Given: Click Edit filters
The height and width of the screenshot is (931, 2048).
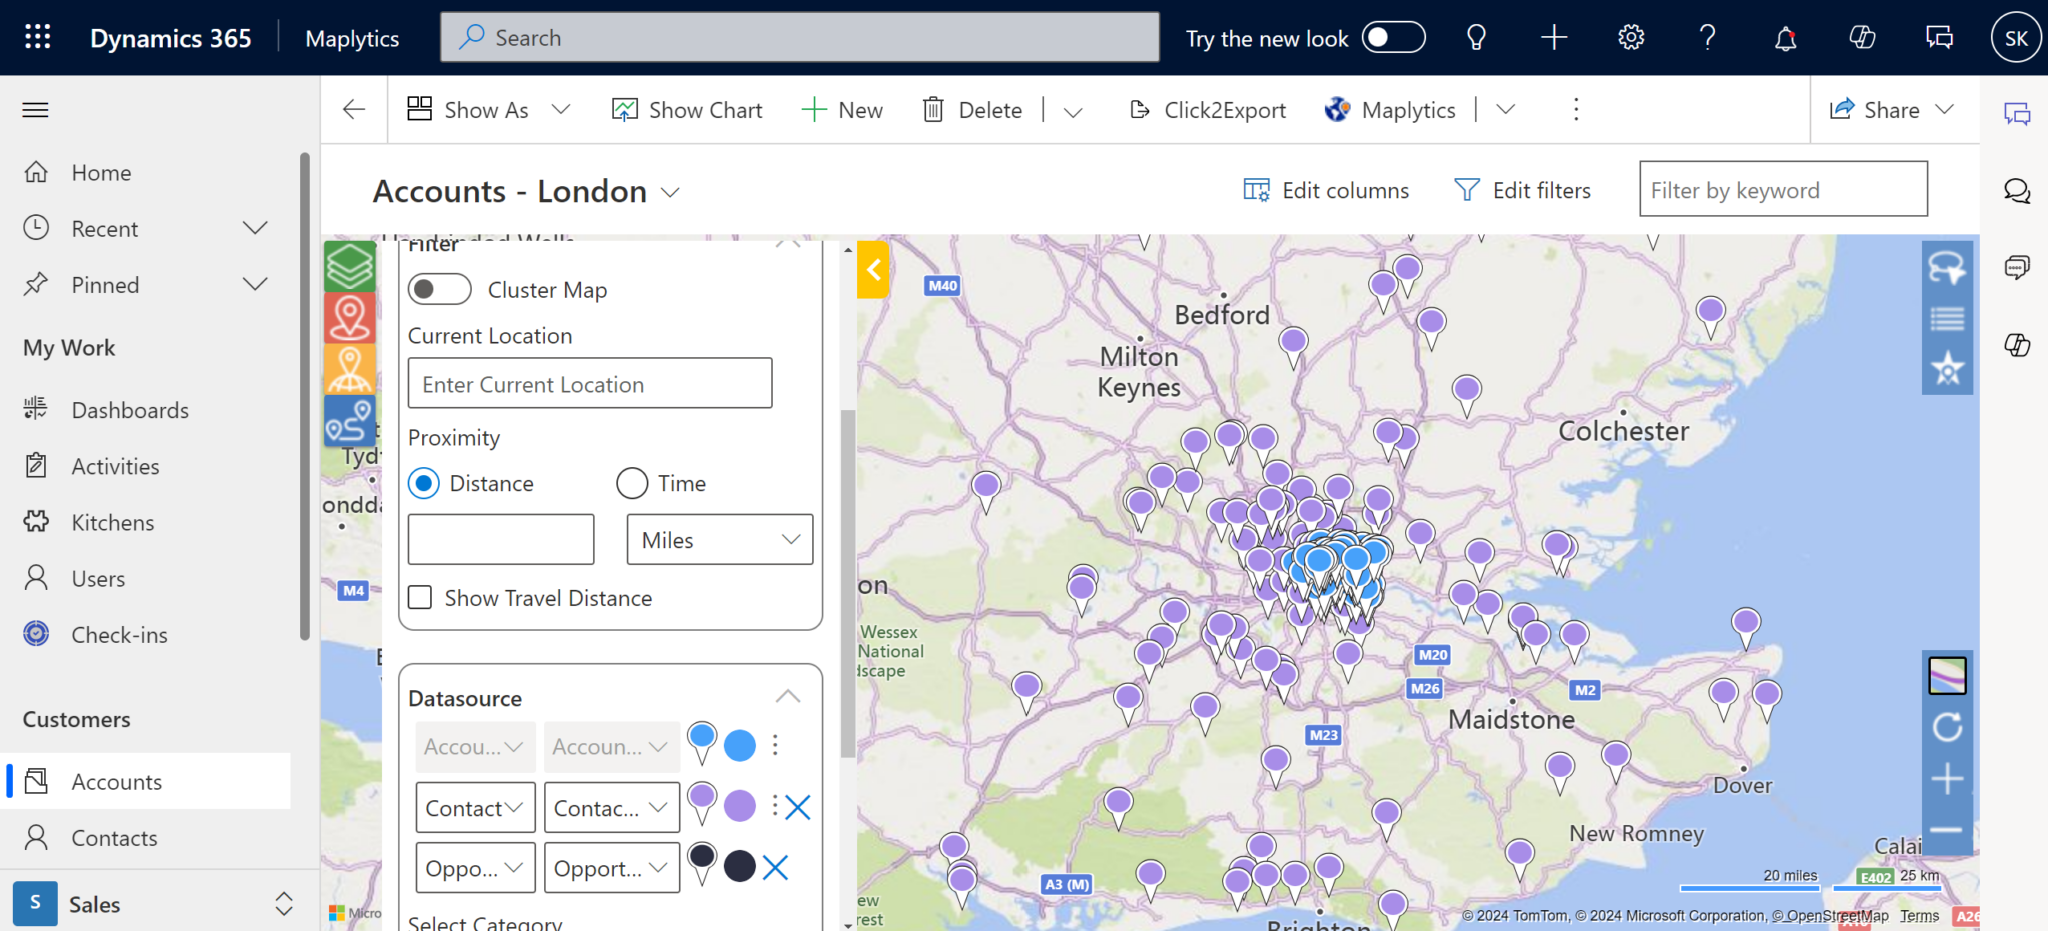Looking at the screenshot, I should 1522,189.
